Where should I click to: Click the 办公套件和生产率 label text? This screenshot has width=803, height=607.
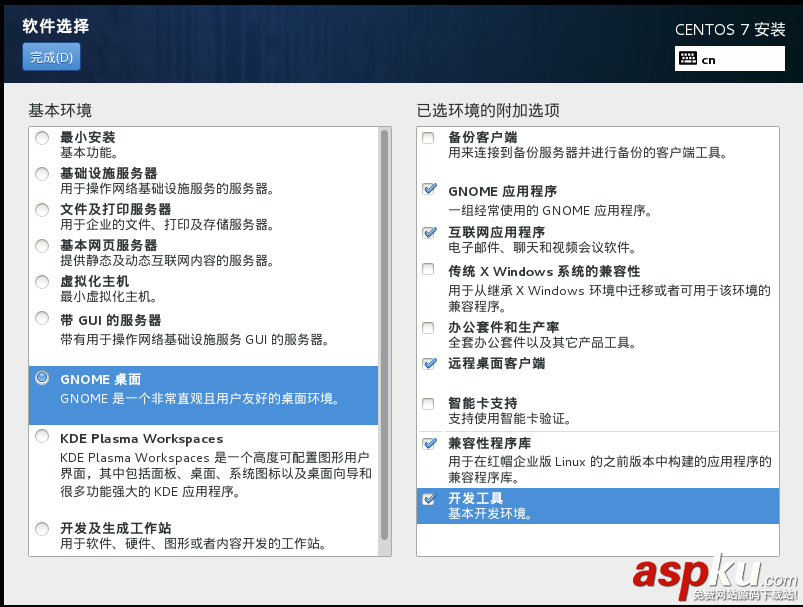[504, 327]
